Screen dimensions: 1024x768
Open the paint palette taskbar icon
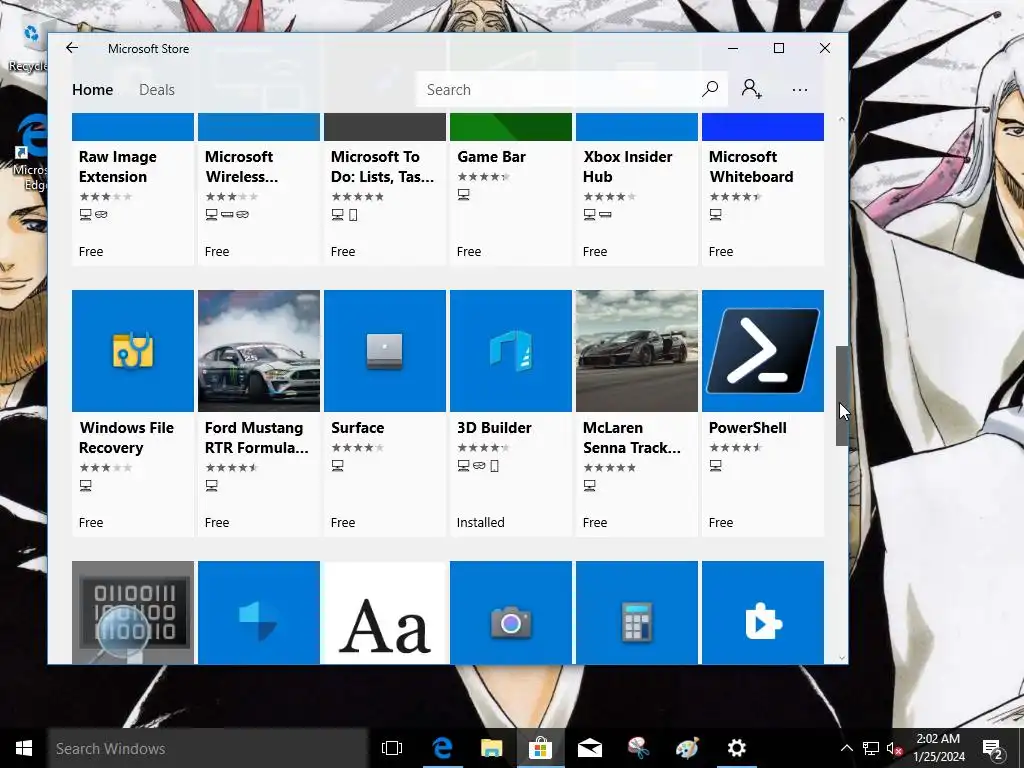(x=687, y=748)
